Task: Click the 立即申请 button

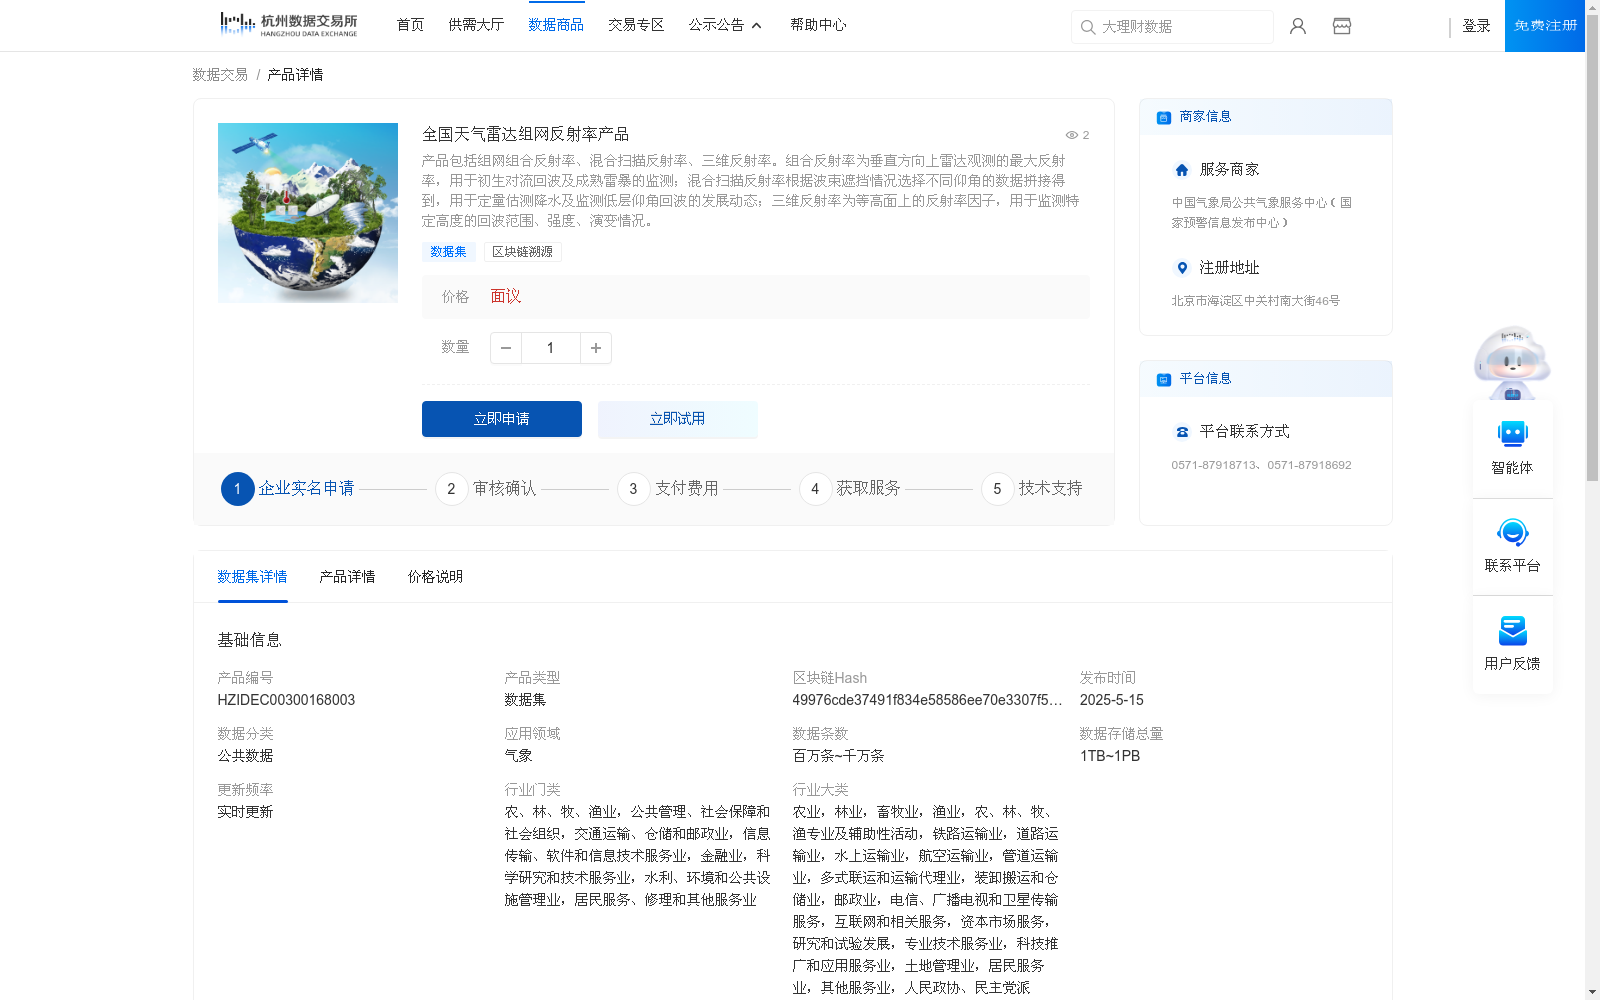Action: click(501, 419)
